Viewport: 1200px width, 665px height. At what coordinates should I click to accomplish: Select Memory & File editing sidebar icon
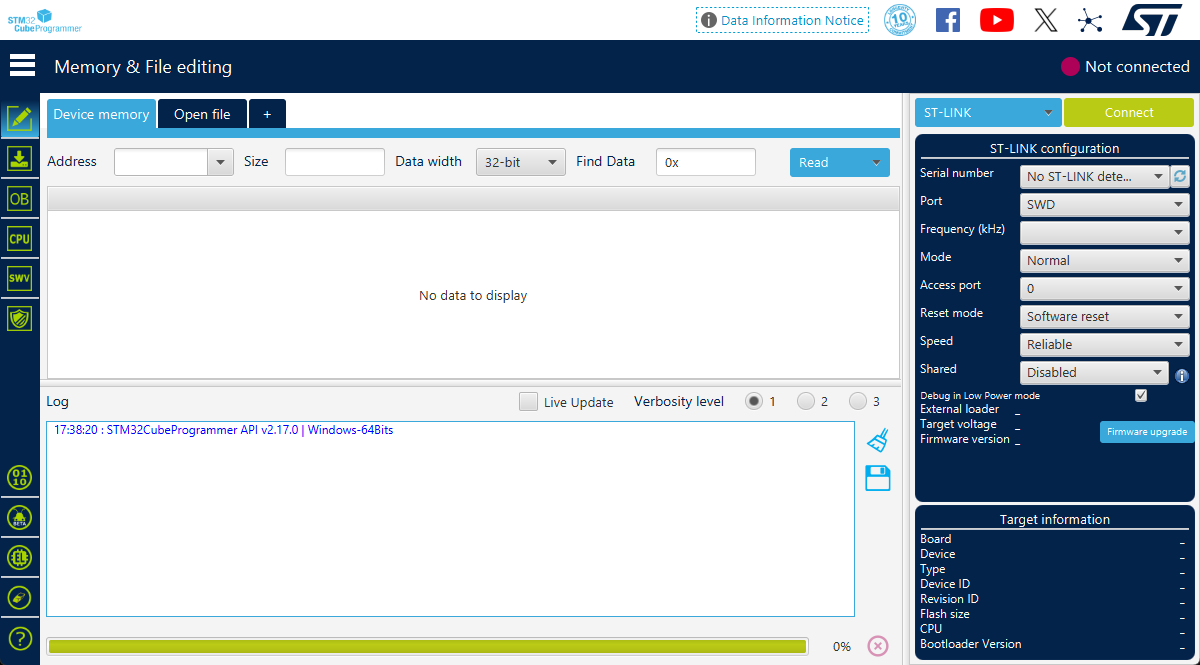click(20, 119)
